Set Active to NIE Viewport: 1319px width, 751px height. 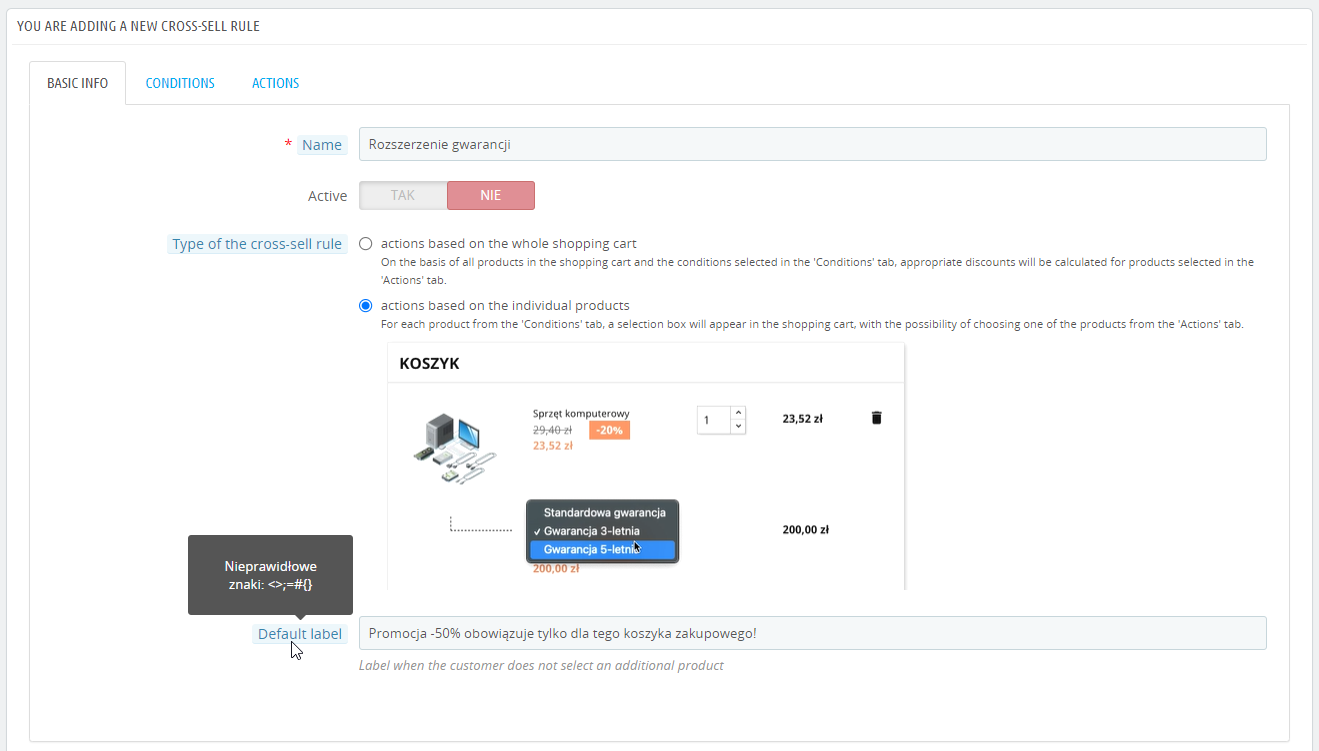pyautogui.click(x=490, y=195)
